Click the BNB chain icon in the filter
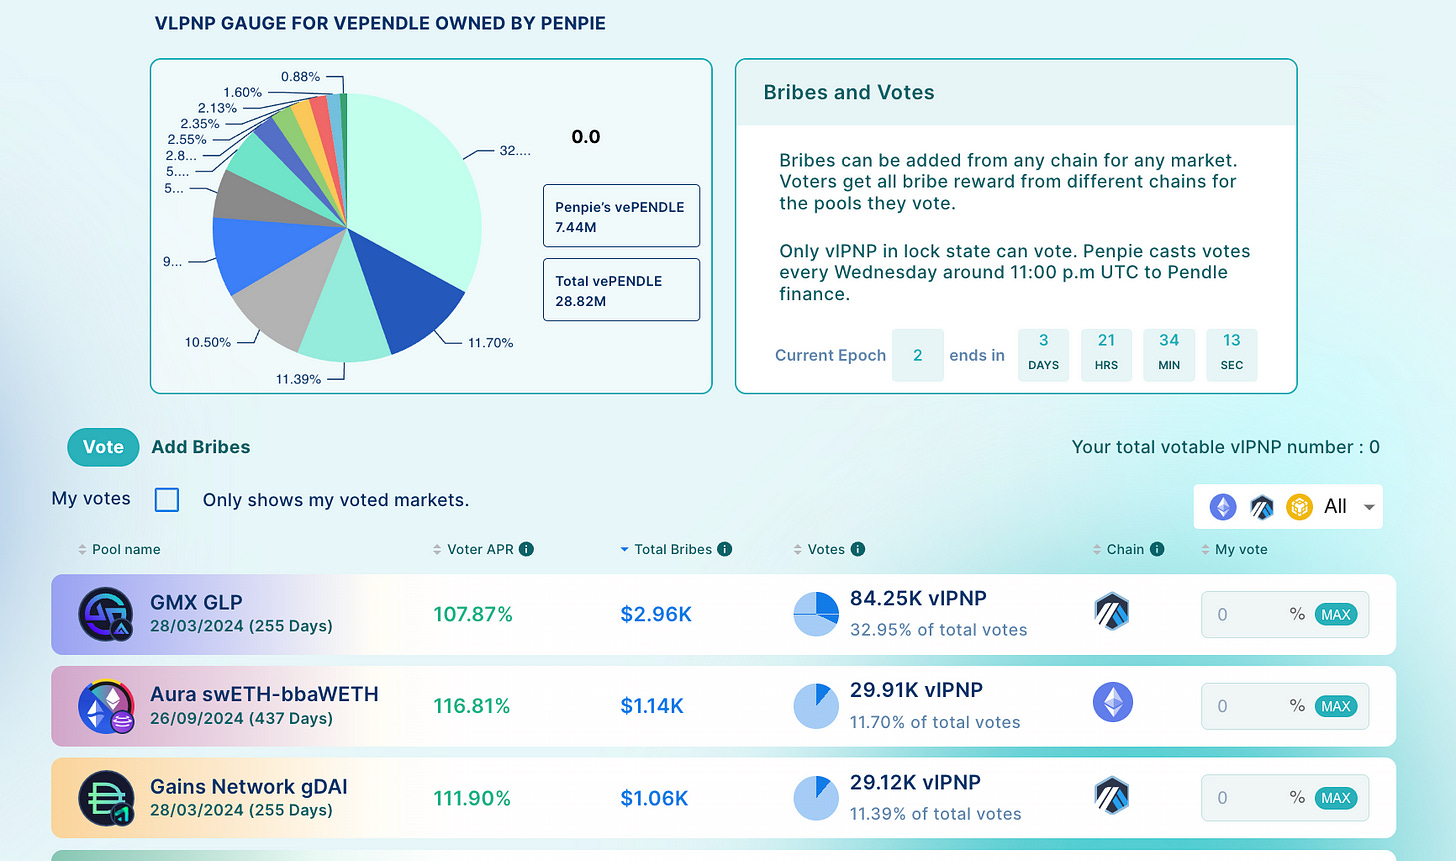This screenshot has height=861, width=1456. click(x=1299, y=507)
